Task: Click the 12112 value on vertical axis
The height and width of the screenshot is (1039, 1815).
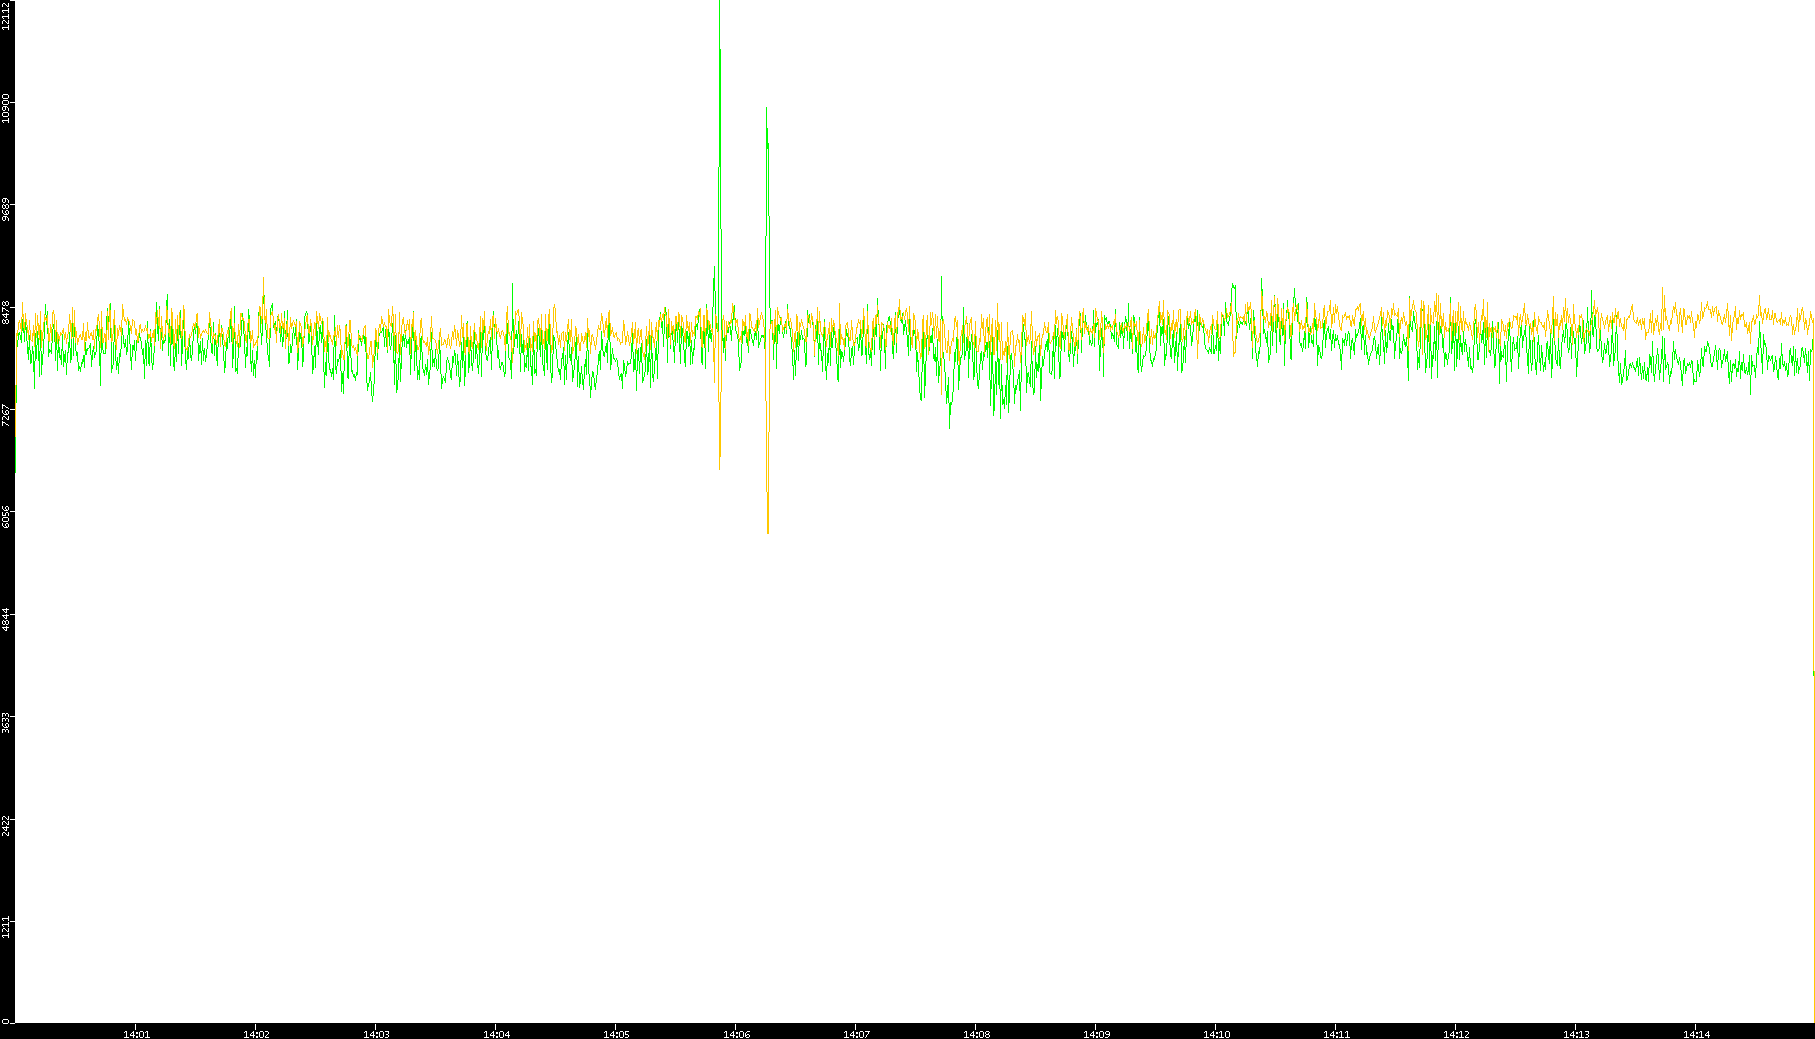Action: click(7, 14)
